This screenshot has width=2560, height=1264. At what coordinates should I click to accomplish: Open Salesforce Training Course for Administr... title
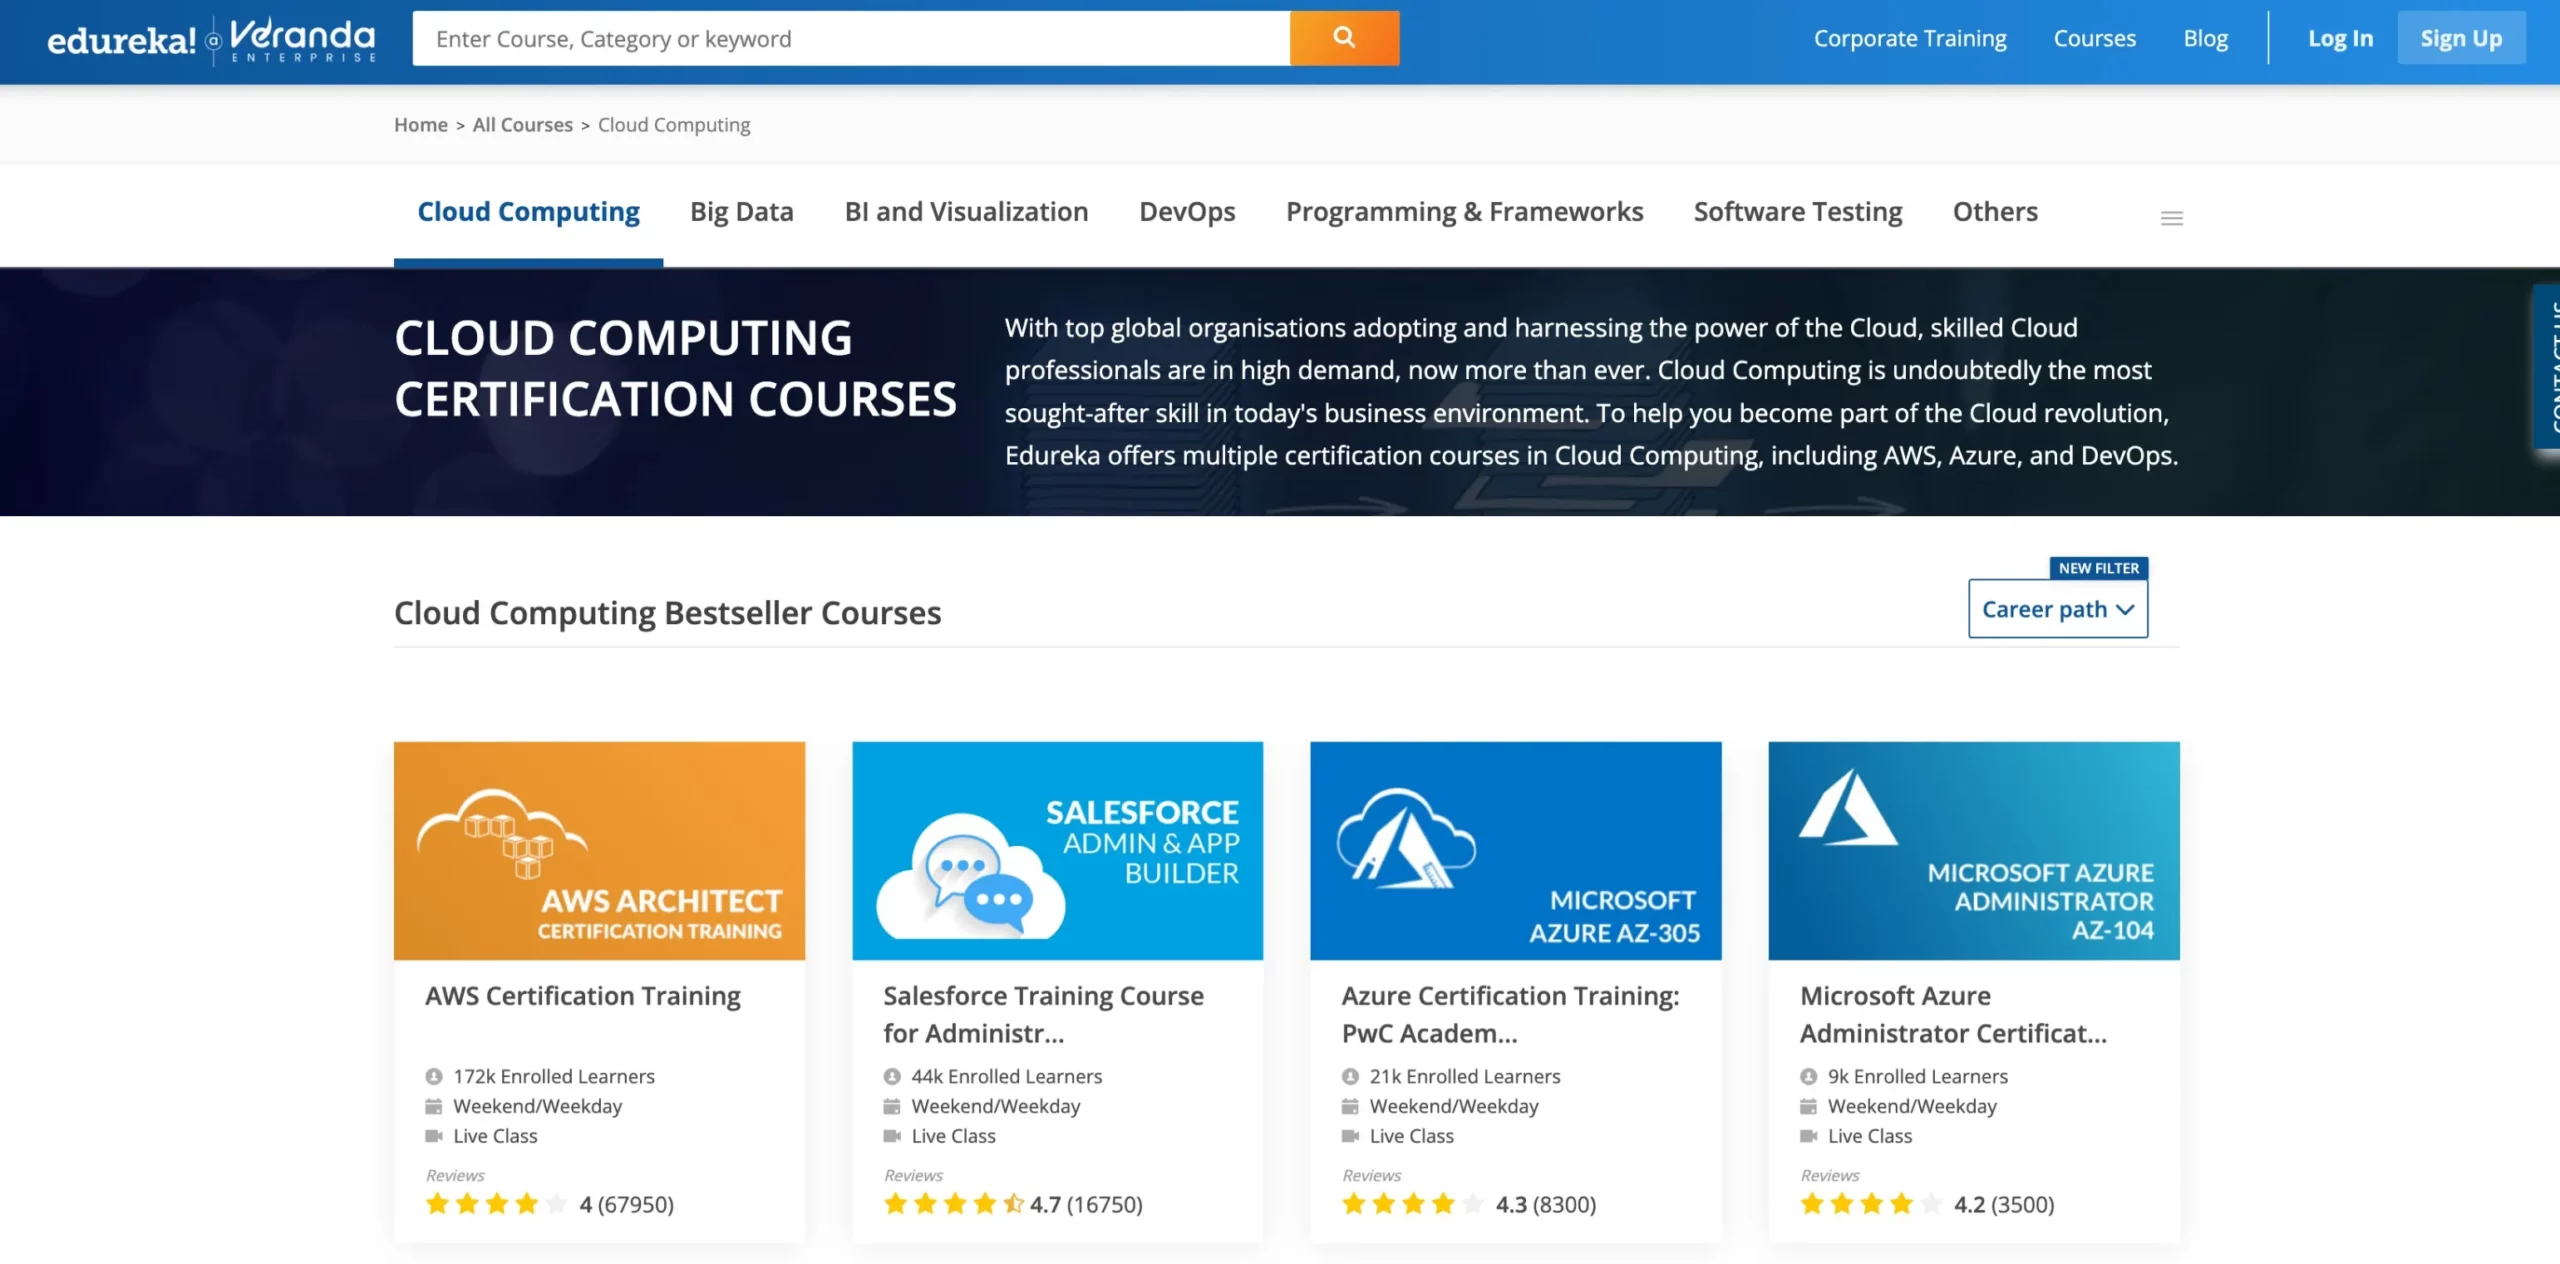click(x=1043, y=1015)
